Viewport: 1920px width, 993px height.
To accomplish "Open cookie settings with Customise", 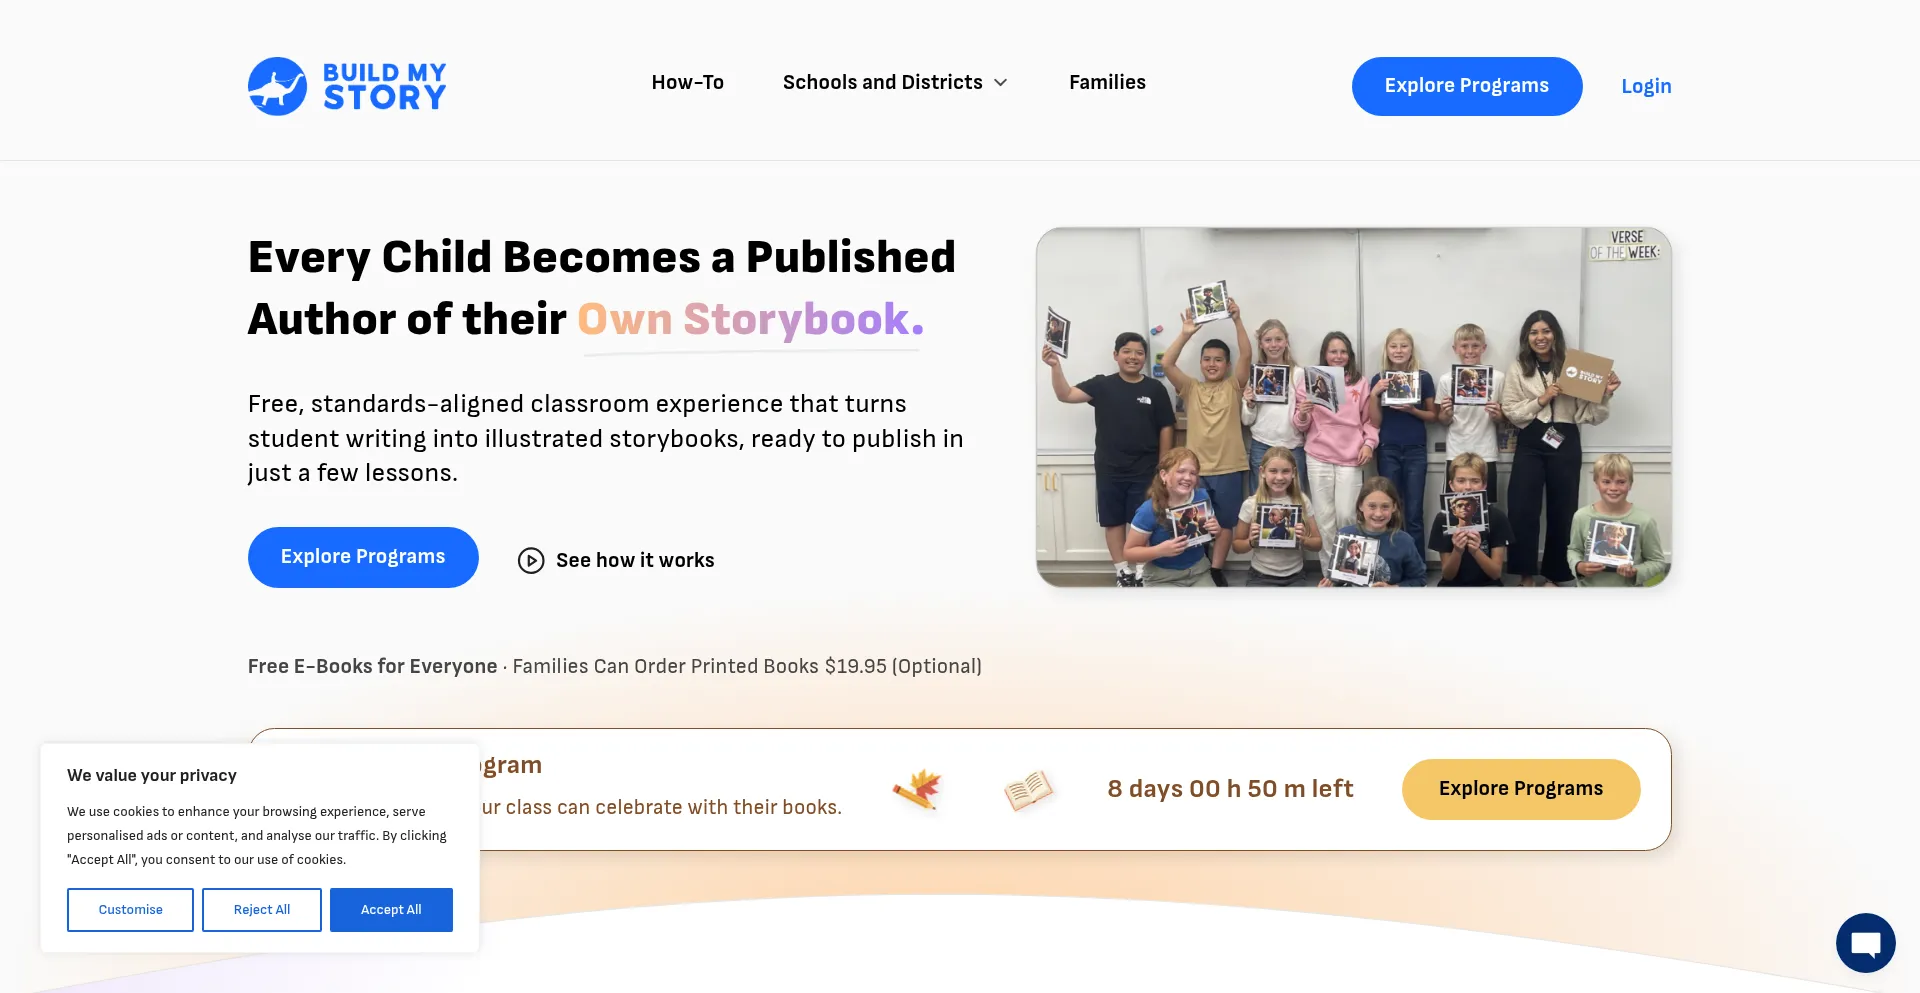I will [x=130, y=910].
